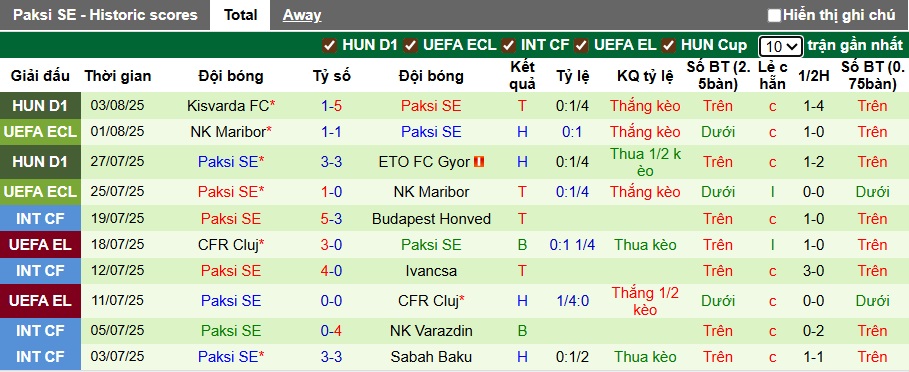Image resolution: width=909 pixels, height=372 pixels.
Task: Click the HUN D1 league badge in first row
Action: [40, 106]
